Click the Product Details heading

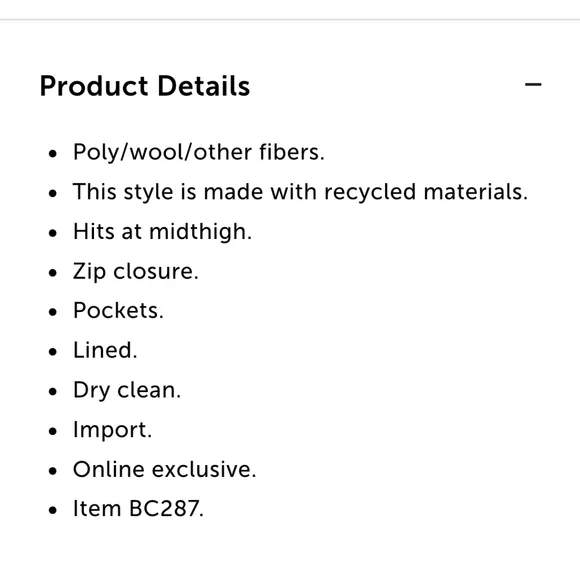[145, 86]
